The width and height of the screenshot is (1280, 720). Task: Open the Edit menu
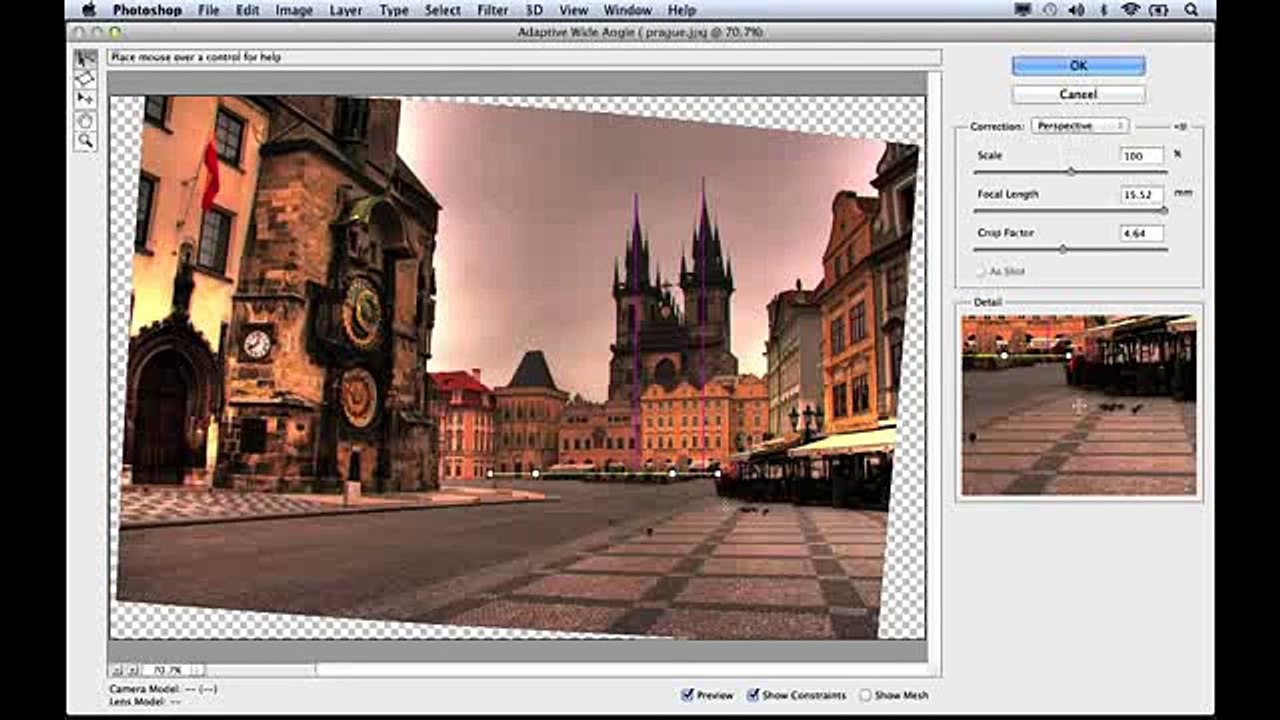tap(247, 10)
